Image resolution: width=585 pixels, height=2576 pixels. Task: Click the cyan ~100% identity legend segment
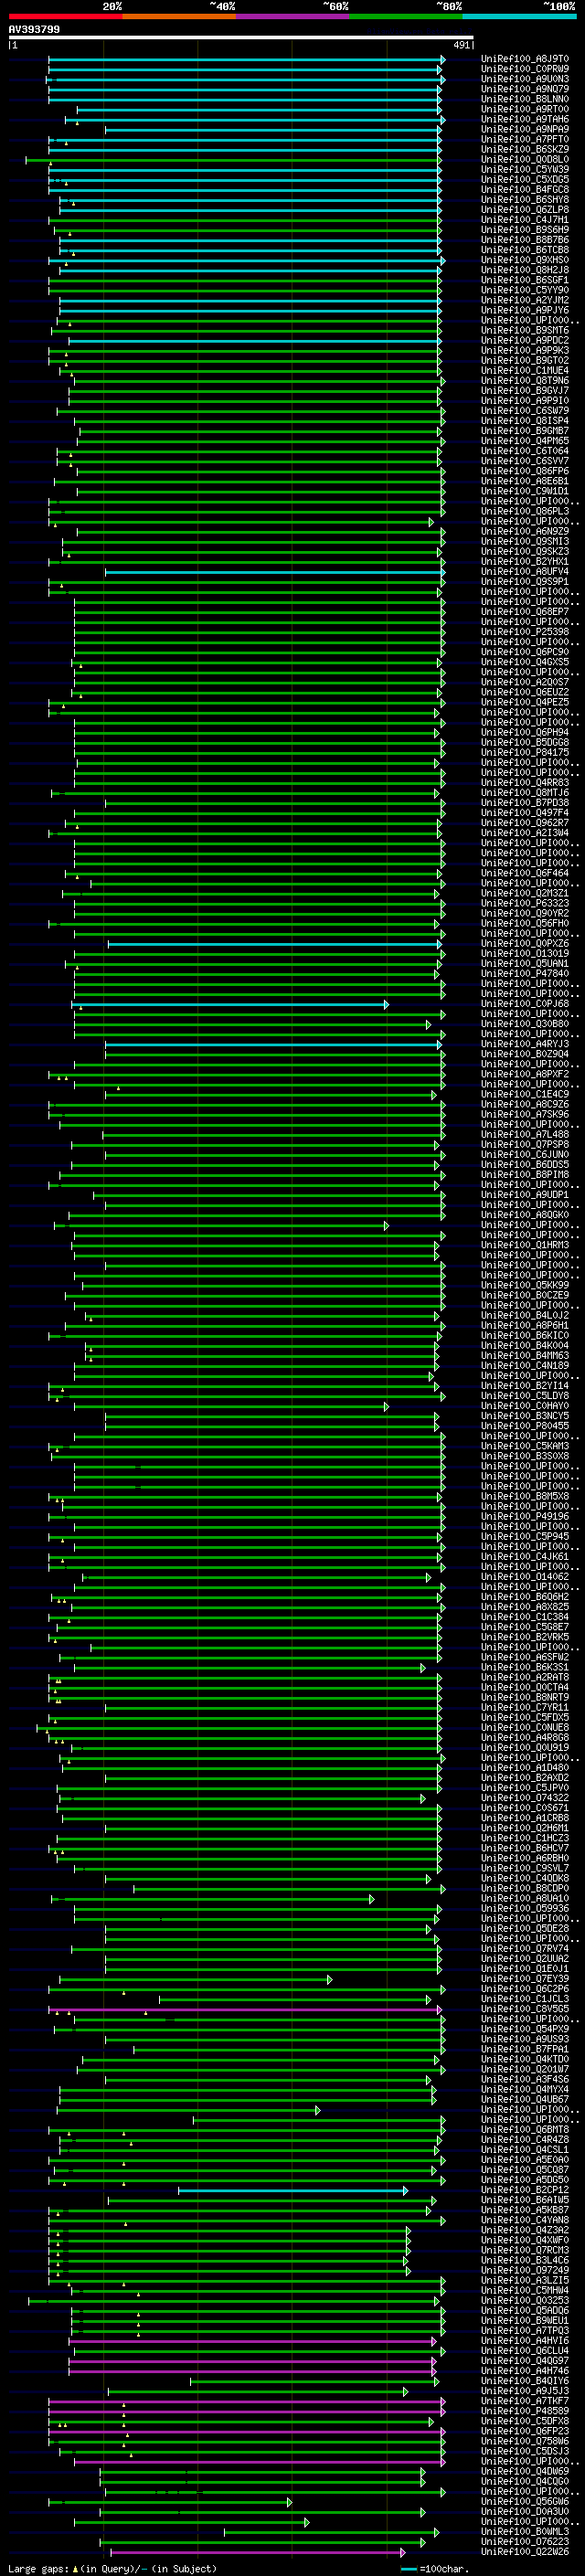click(519, 16)
